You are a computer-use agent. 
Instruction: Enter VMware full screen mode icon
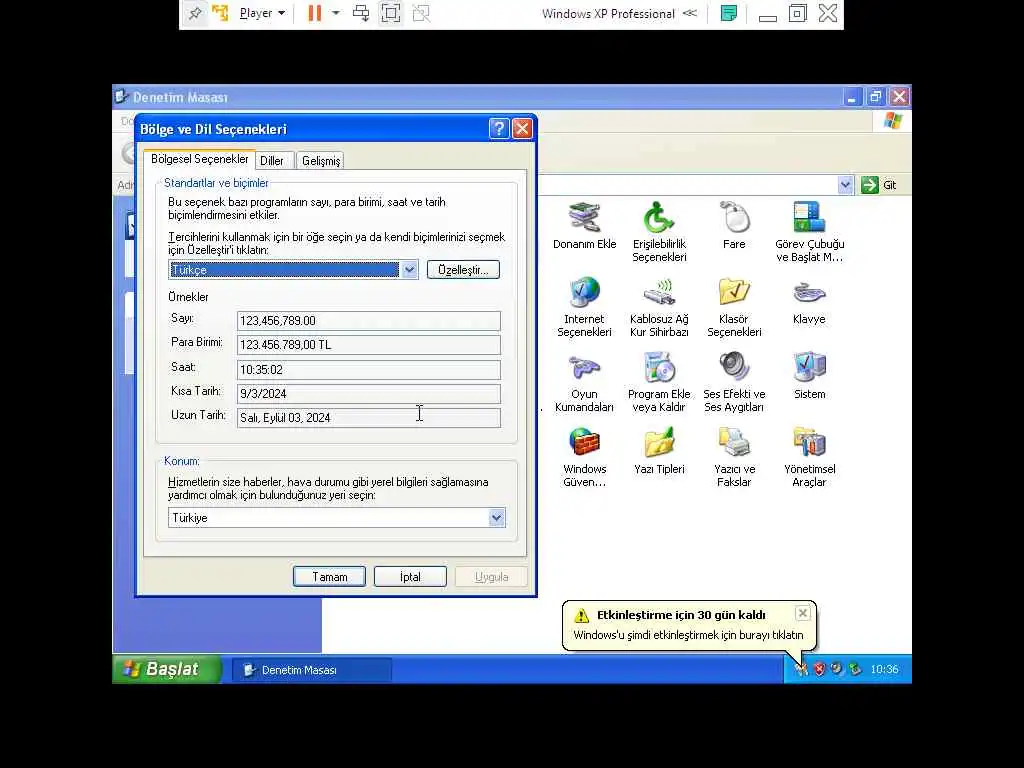391,13
